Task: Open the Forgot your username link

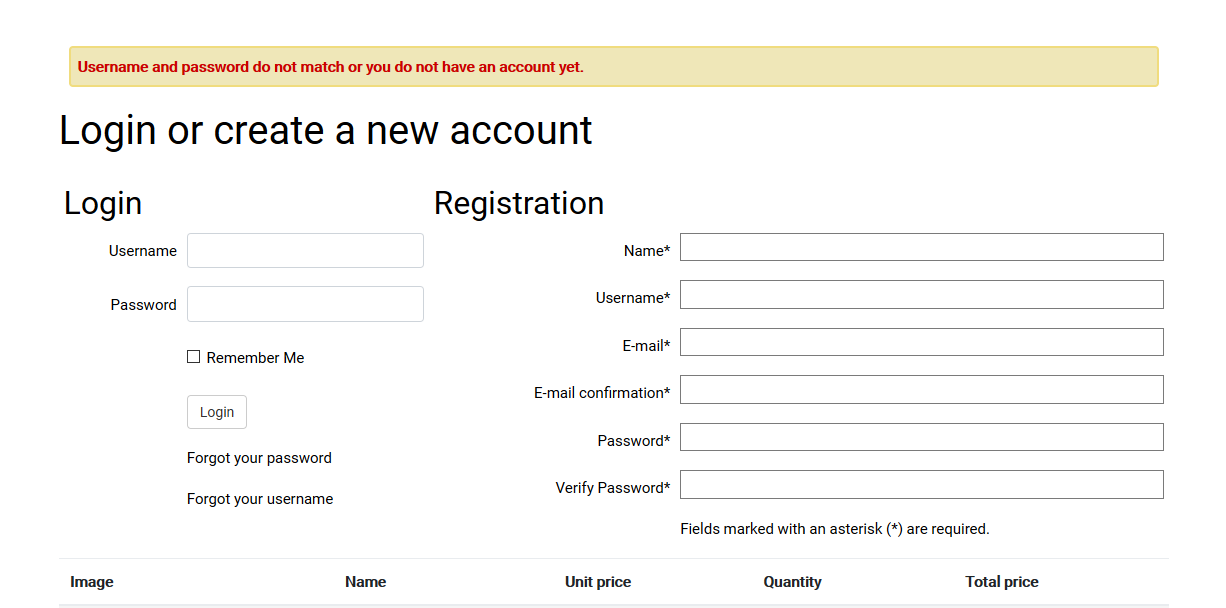Action: click(260, 499)
